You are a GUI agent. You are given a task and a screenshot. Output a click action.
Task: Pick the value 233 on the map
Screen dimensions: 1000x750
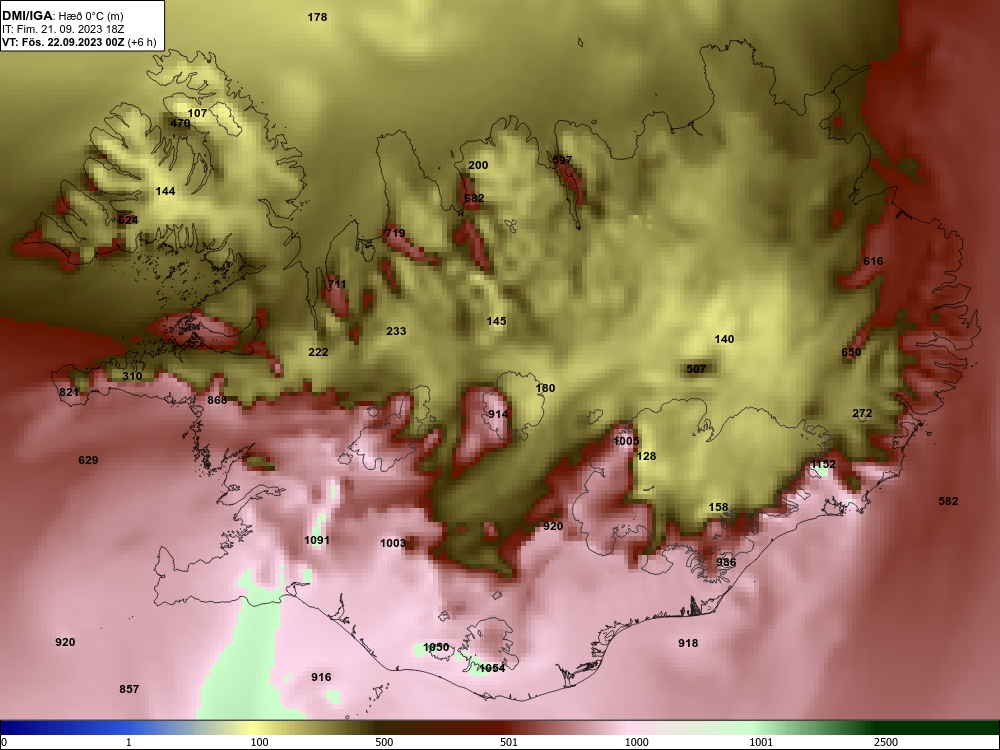pyautogui.click(x=396, y=331)
